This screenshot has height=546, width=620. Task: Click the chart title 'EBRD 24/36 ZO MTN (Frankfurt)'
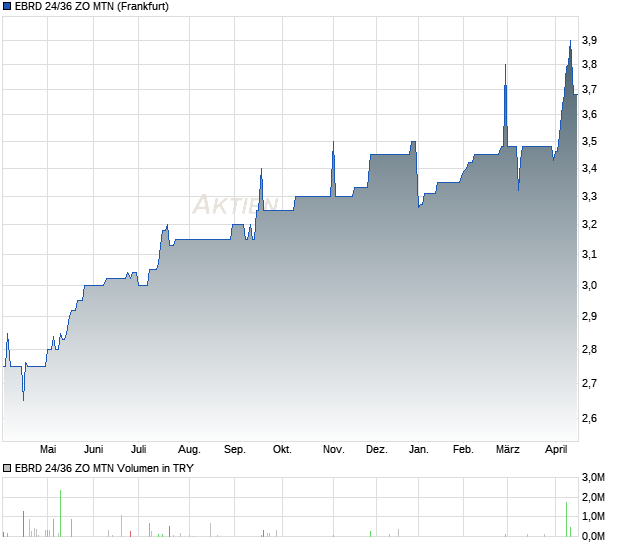coord(92,6)
